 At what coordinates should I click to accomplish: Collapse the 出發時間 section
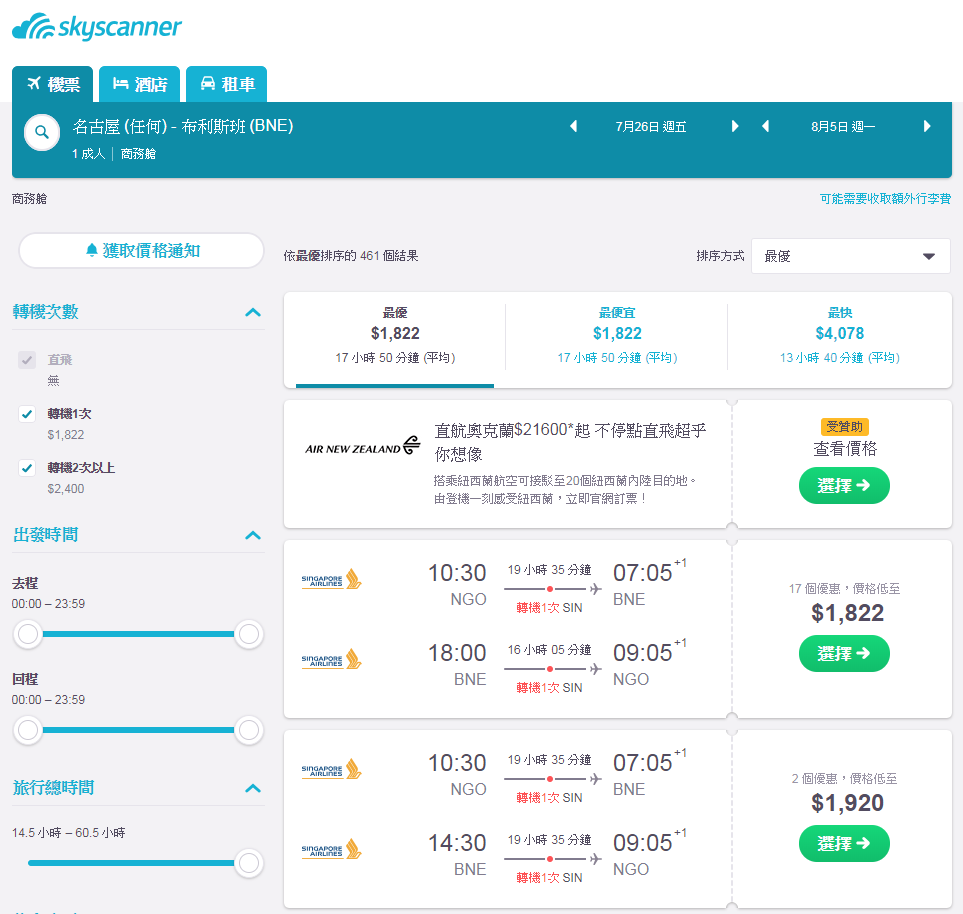[253, 535]
